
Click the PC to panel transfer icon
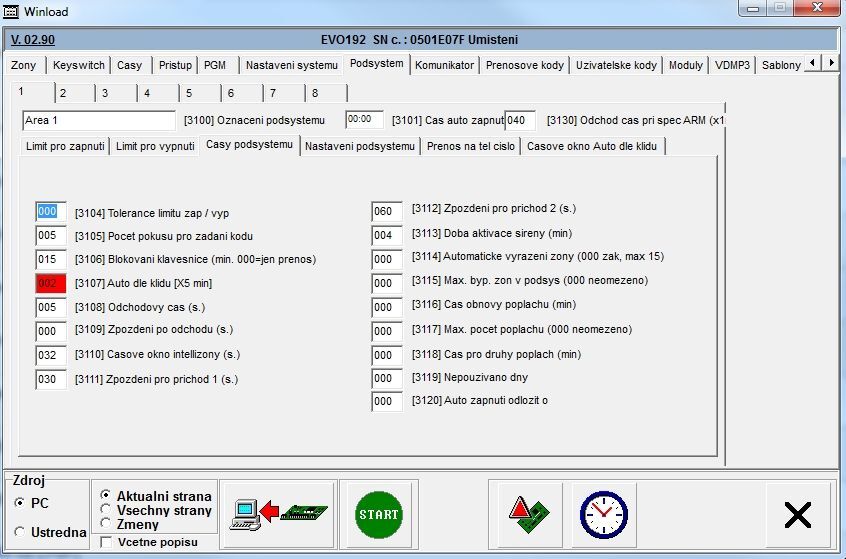coord(278,514)
